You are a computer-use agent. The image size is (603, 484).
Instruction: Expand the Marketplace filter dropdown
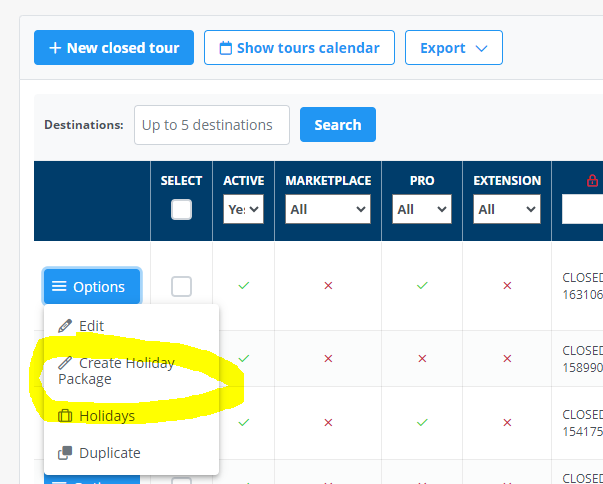click(327, 210)
